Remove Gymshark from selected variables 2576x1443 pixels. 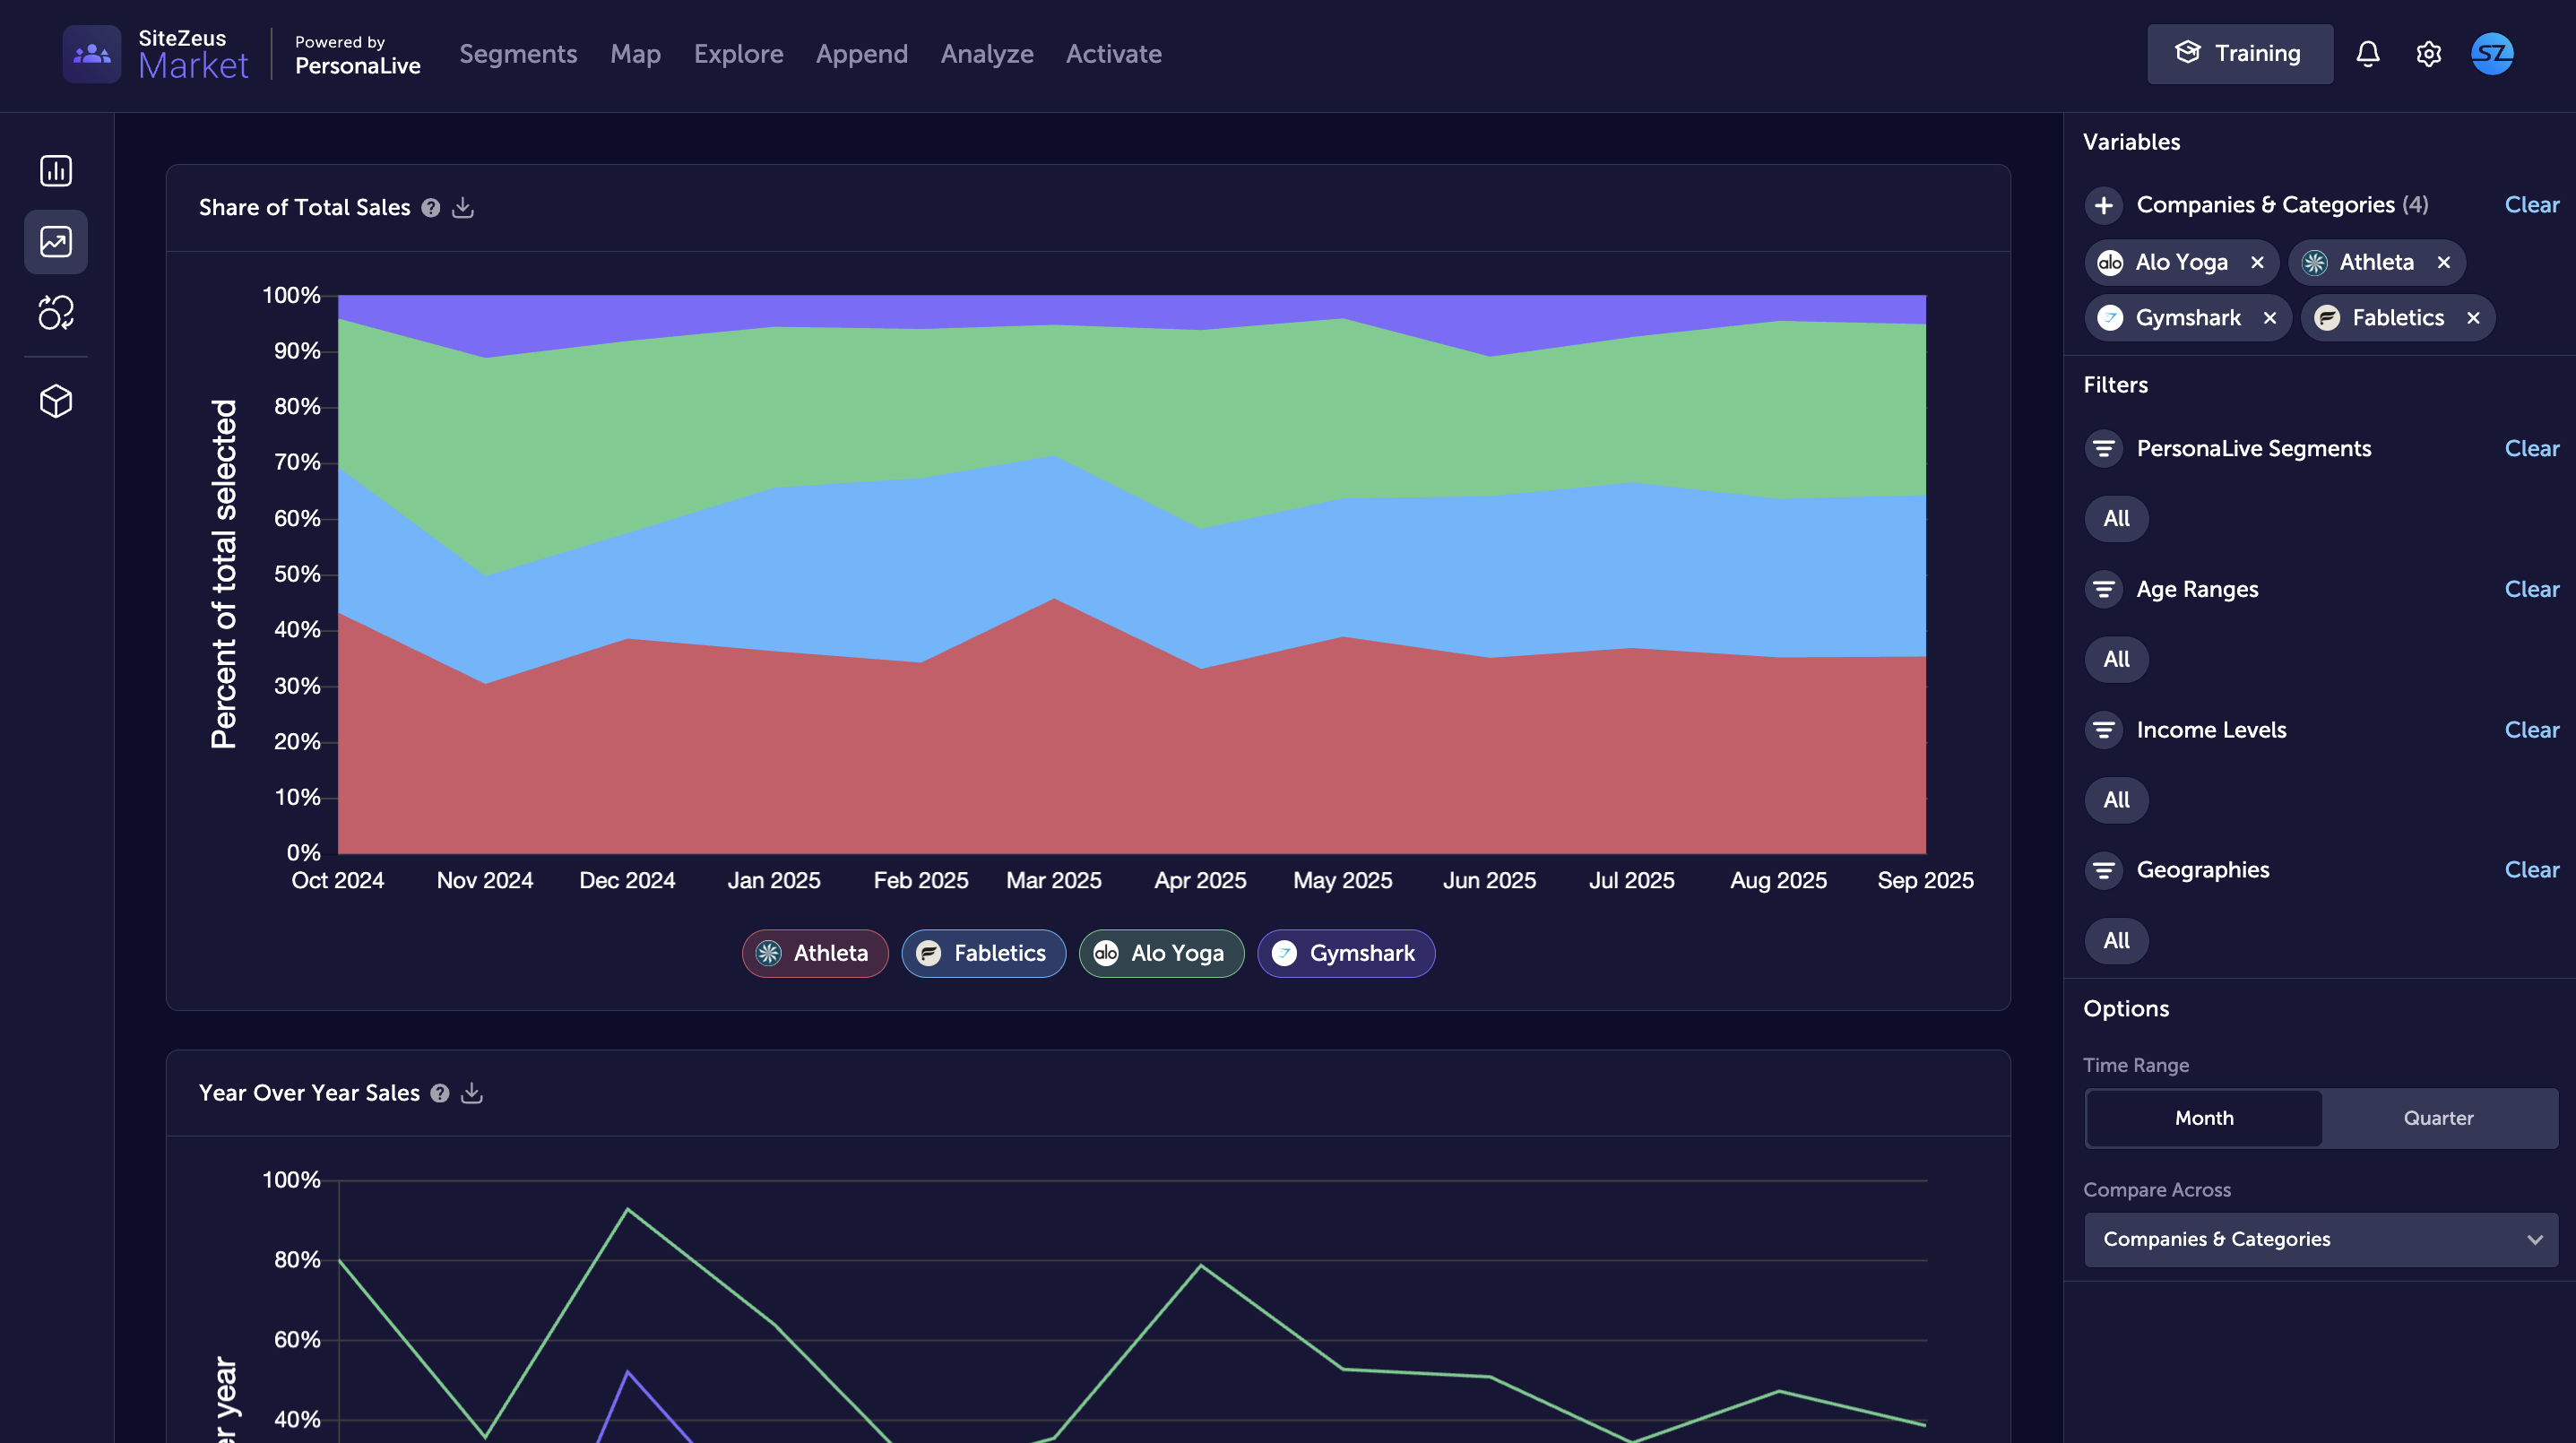coord(2270,318)
